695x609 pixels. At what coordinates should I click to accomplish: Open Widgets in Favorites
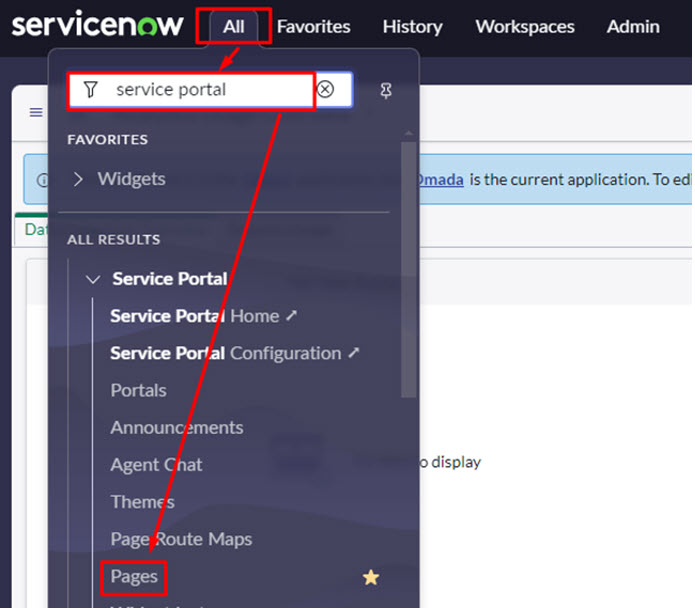[131, 179]
